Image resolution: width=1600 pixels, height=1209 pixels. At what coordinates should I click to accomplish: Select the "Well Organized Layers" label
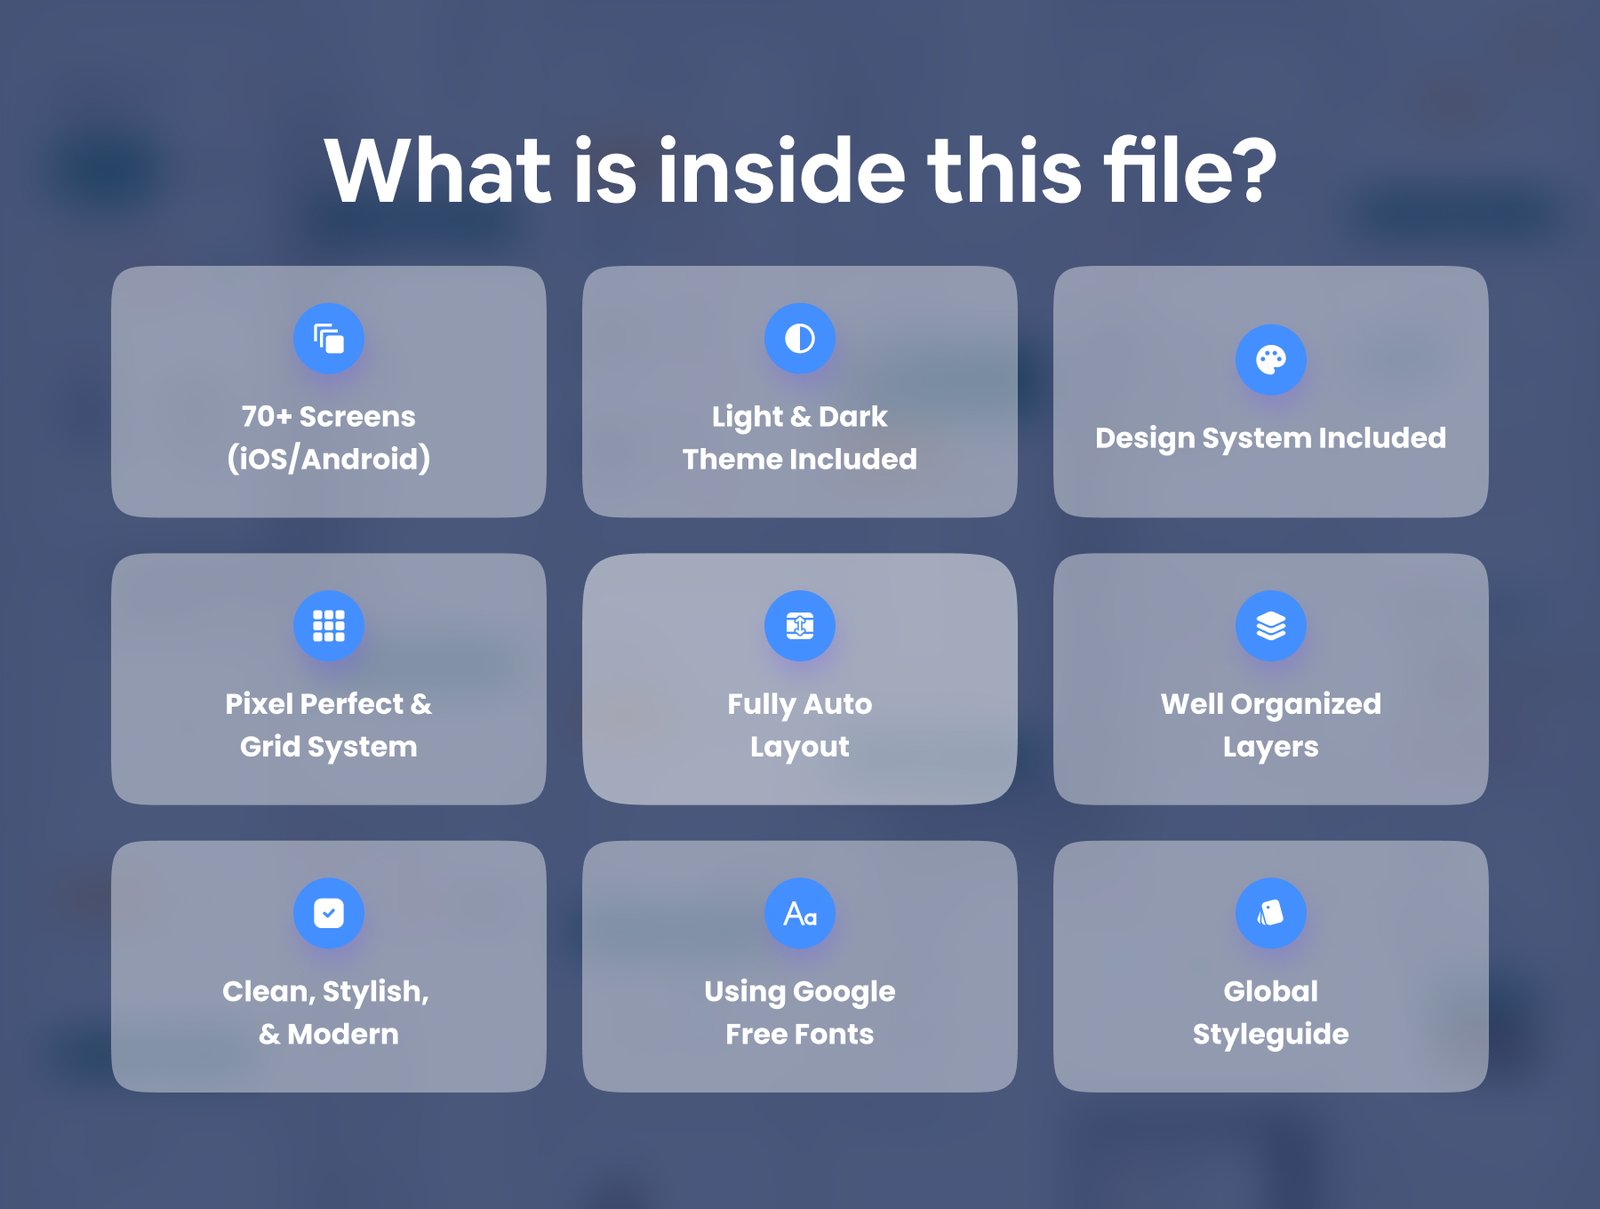1270,725
